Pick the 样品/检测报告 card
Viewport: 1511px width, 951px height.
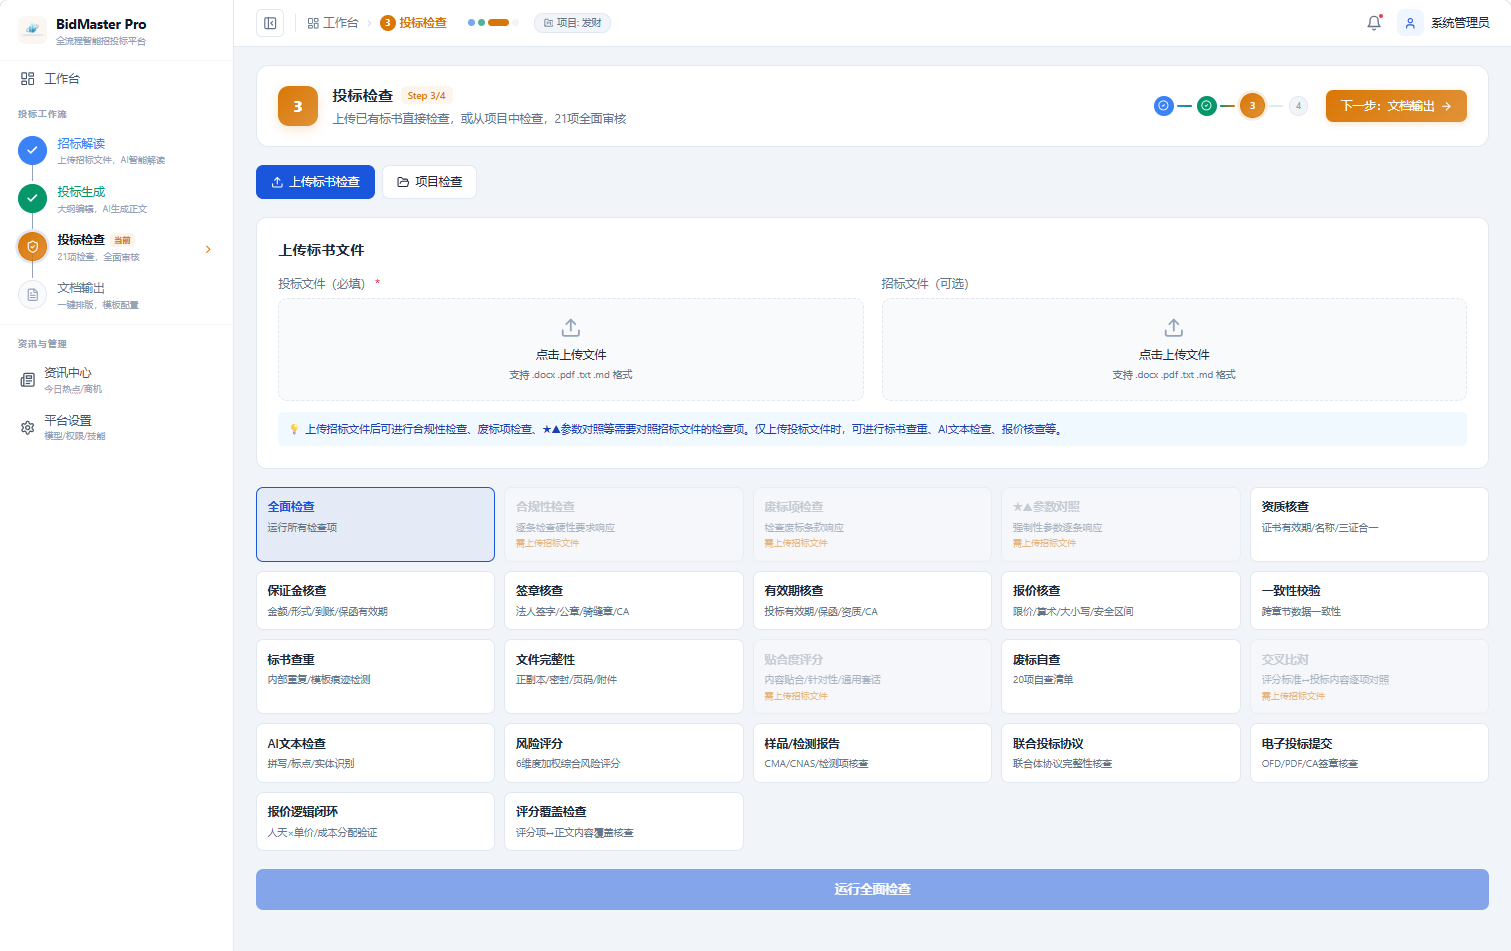tap(872, 753)
